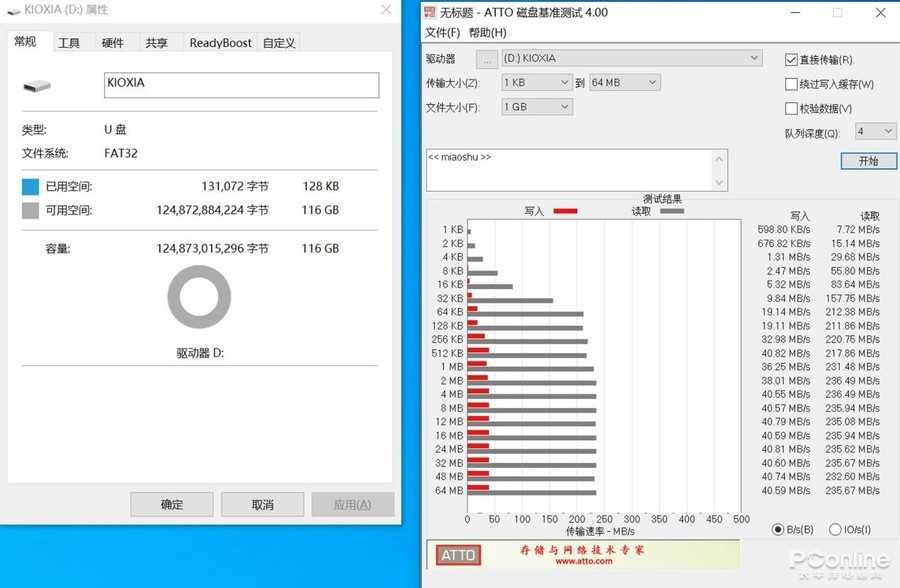Close the KIOXIA properties dialog
900x588 pixels.
(x=386, y=10)
